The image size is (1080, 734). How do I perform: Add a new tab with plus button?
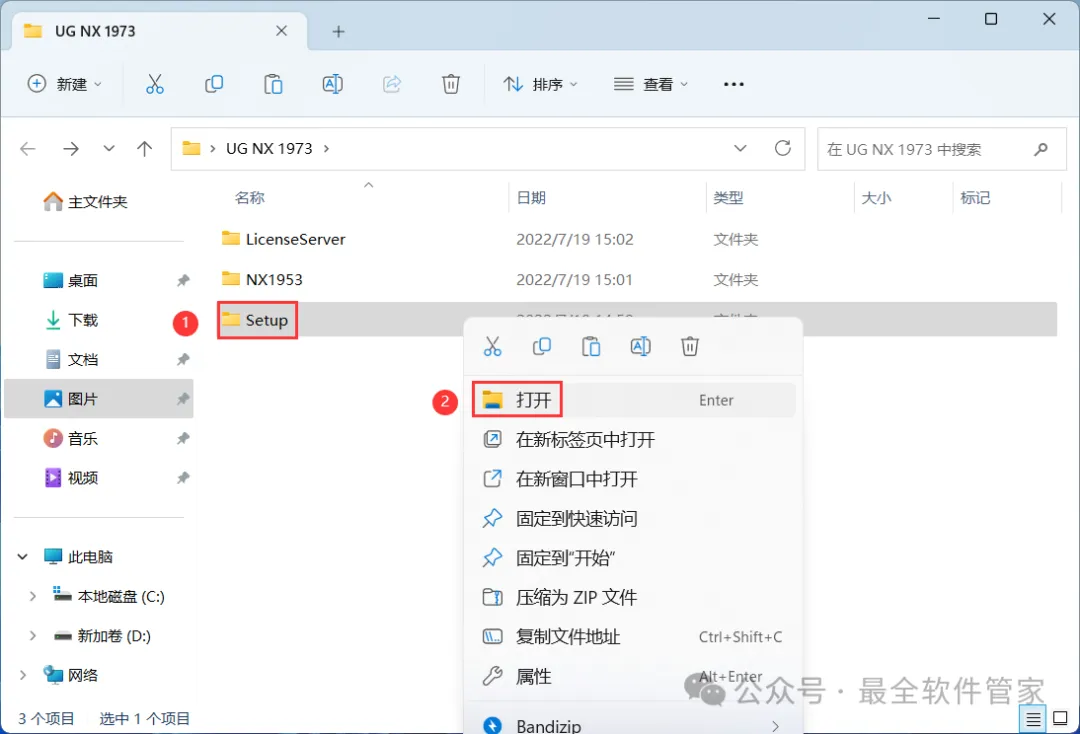(338, 31)
